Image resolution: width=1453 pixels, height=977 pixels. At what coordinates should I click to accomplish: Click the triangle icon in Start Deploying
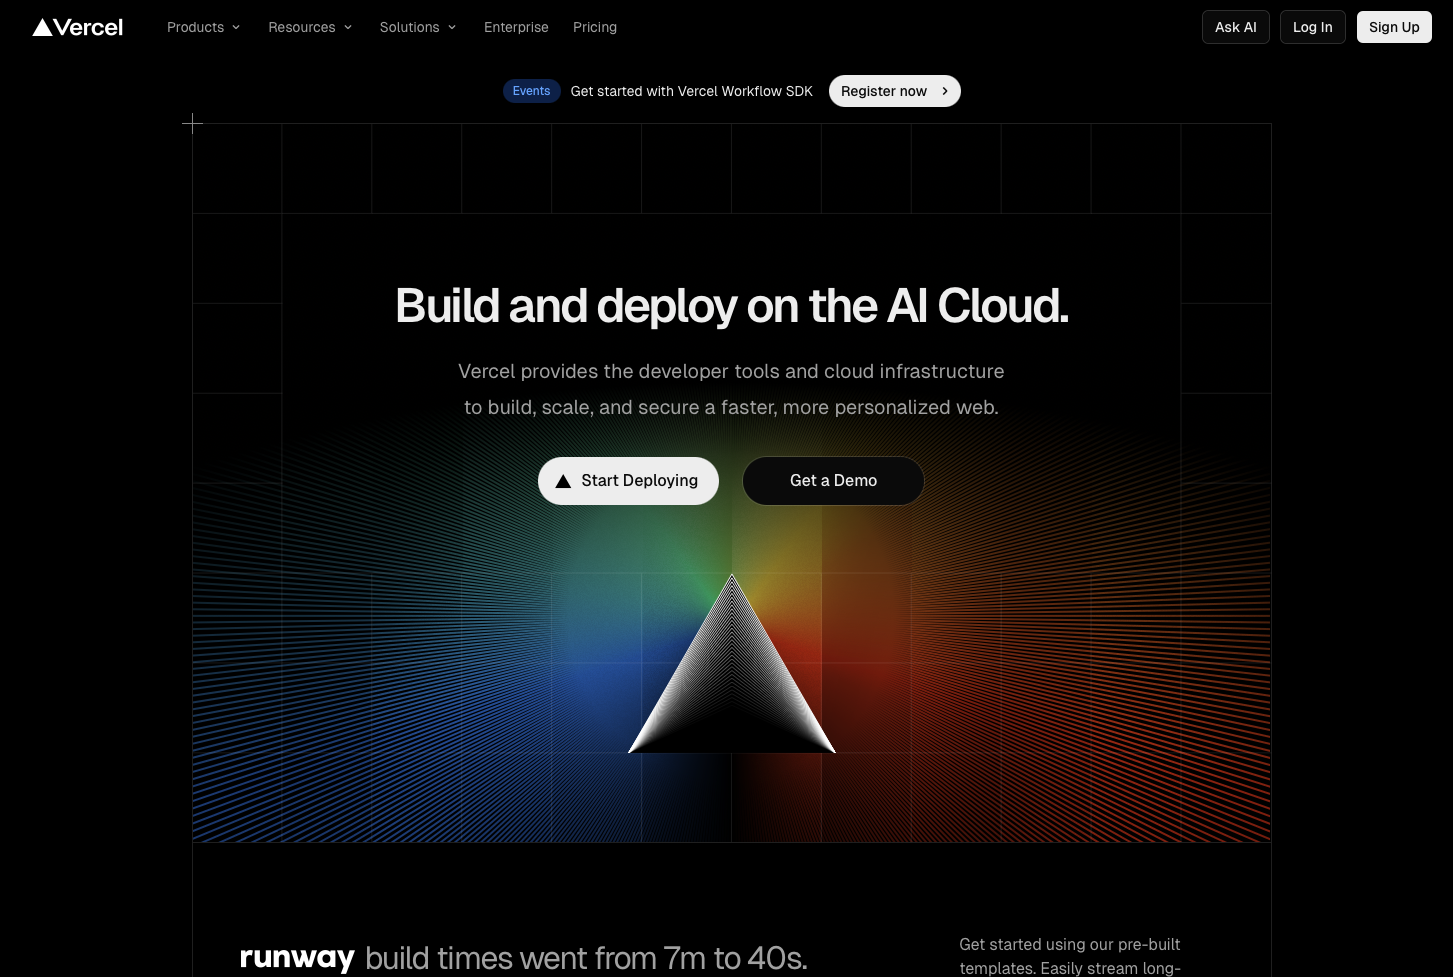point(563,481)
